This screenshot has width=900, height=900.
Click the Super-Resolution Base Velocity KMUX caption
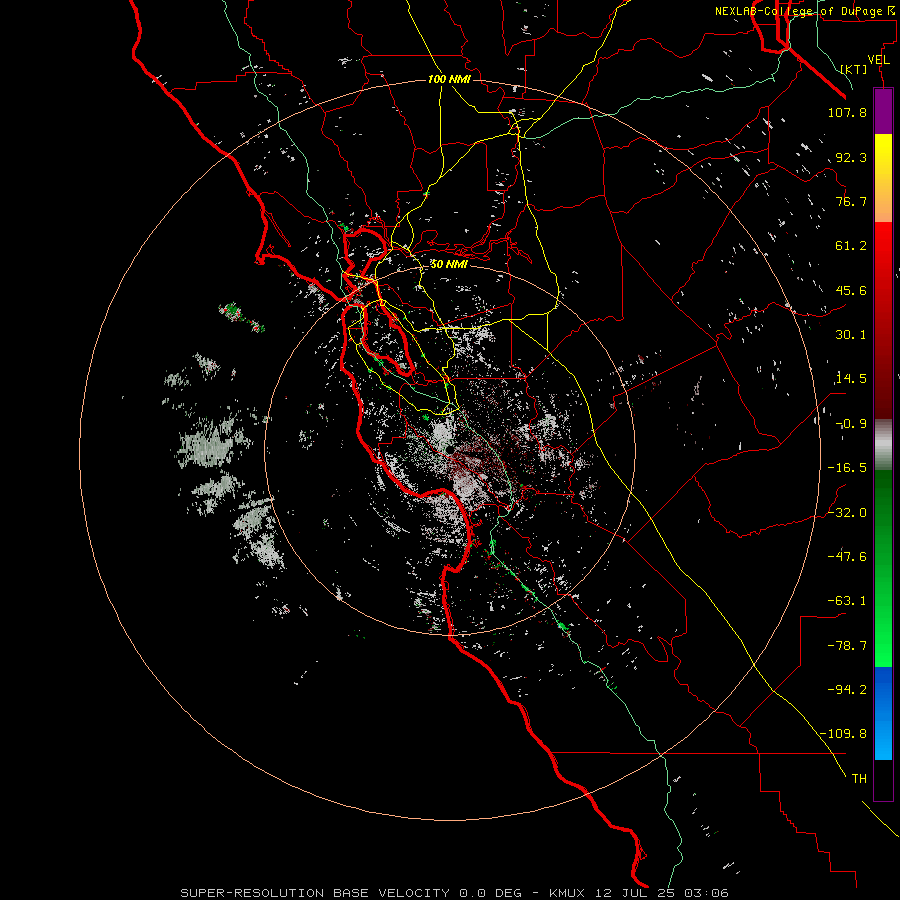455,893
